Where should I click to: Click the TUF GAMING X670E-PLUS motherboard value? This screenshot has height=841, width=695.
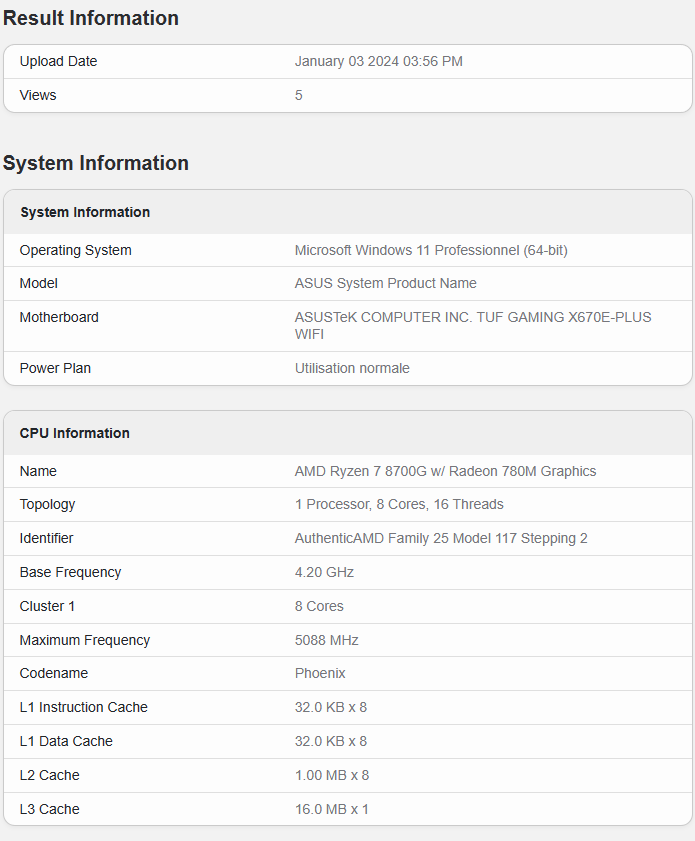tap(472, 325)
